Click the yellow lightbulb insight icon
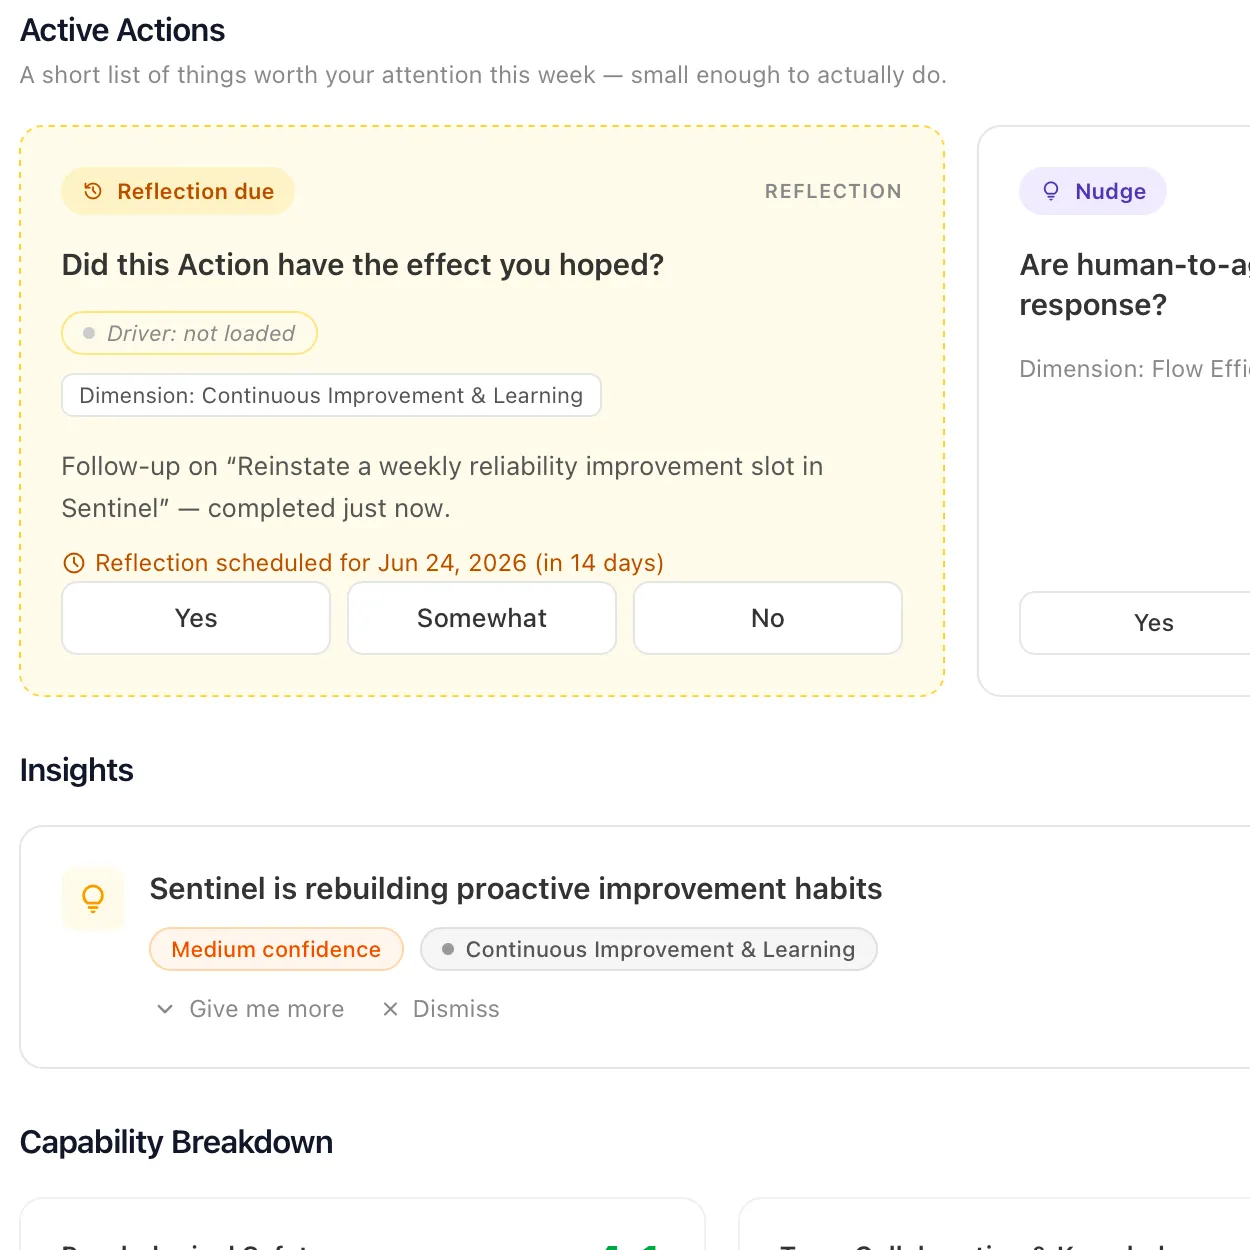 click(x=93, y=898)
